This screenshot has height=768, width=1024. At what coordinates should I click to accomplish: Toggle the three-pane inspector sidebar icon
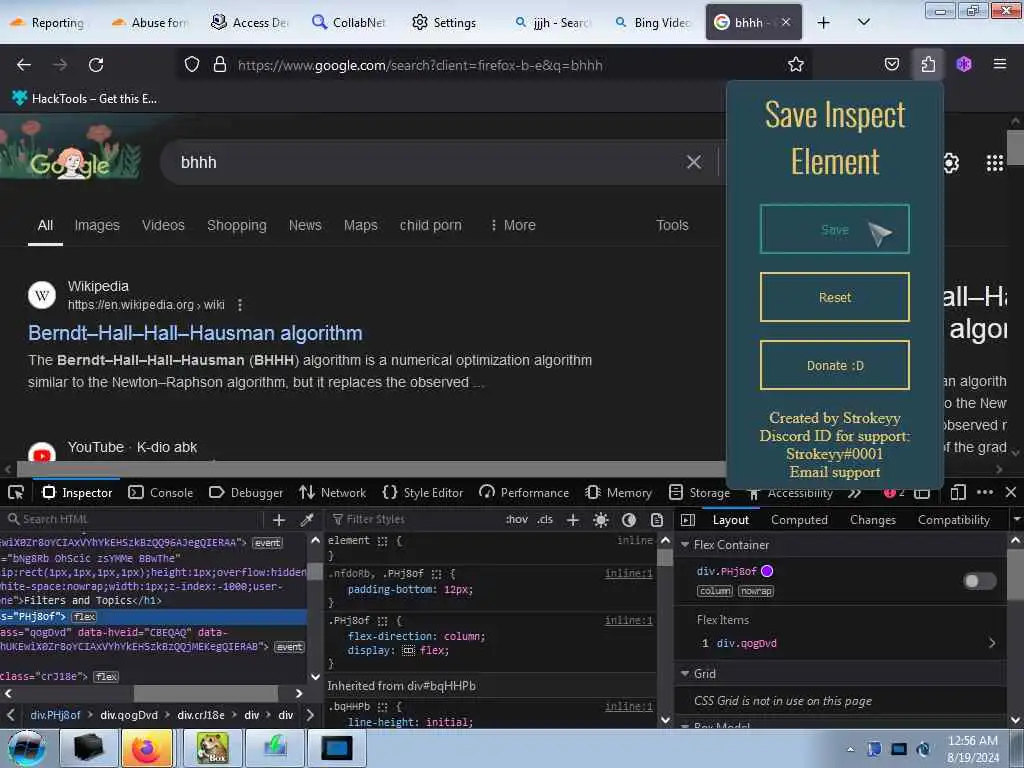coord(688,520)
